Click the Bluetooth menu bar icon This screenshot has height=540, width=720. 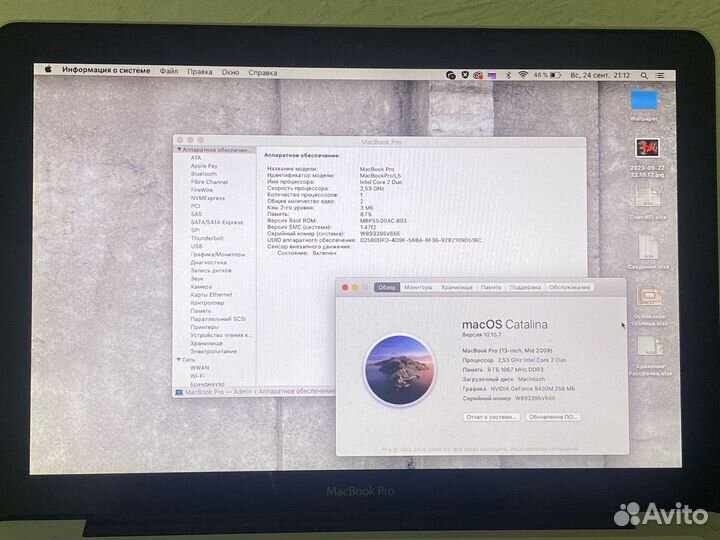(x=508, y=75)
